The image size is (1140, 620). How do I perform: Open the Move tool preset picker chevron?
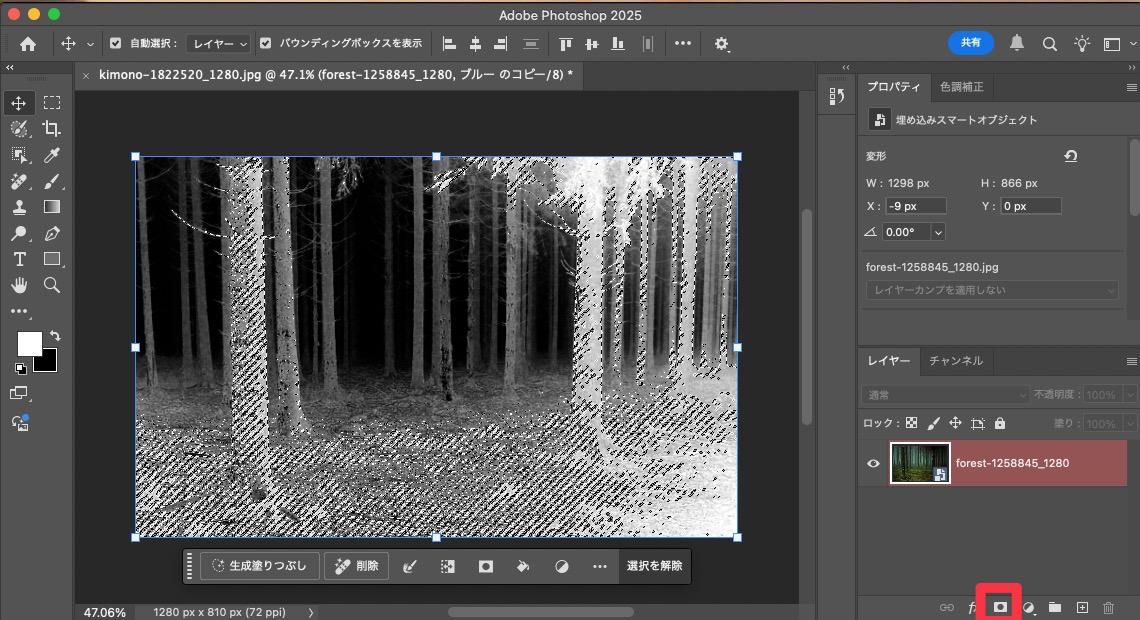[90, 44]
